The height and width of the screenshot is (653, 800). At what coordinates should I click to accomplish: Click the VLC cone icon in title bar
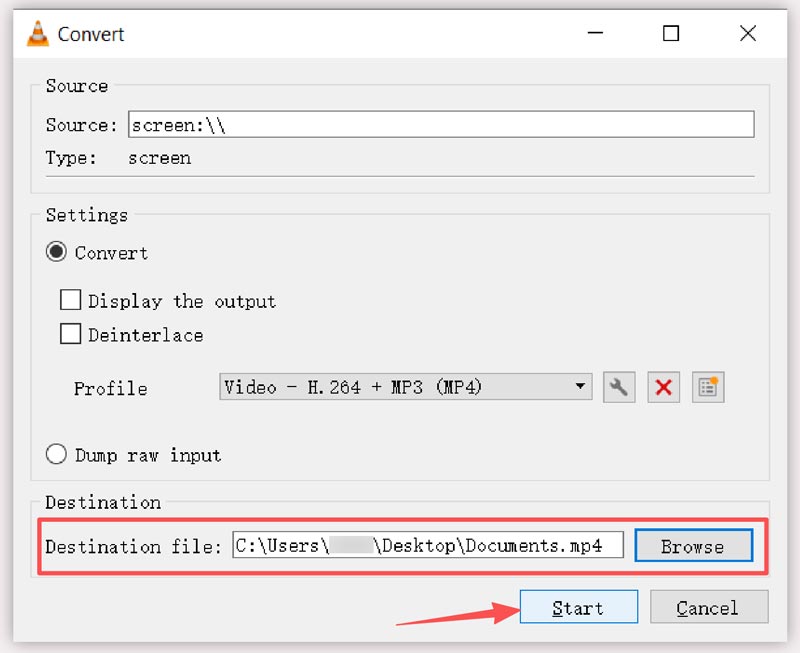click(37, 34)
